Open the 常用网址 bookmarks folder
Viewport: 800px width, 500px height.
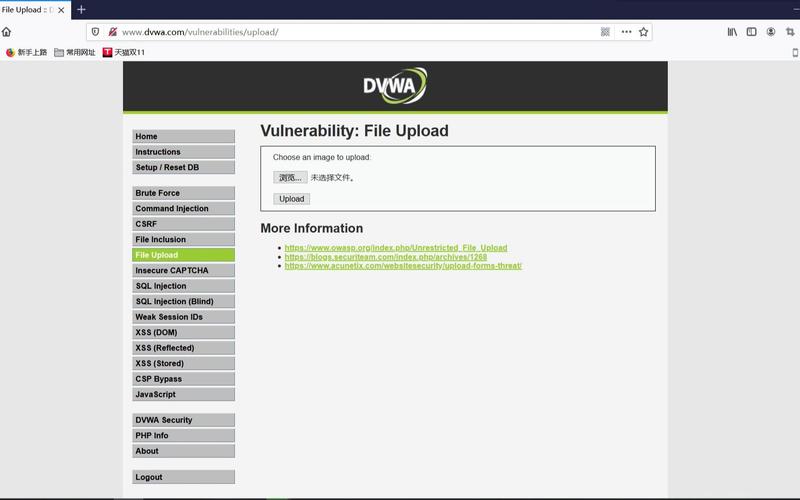75,52
